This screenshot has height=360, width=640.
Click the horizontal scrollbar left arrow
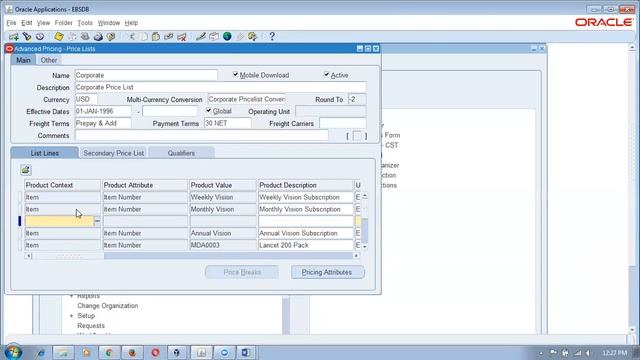click(28, 256)
